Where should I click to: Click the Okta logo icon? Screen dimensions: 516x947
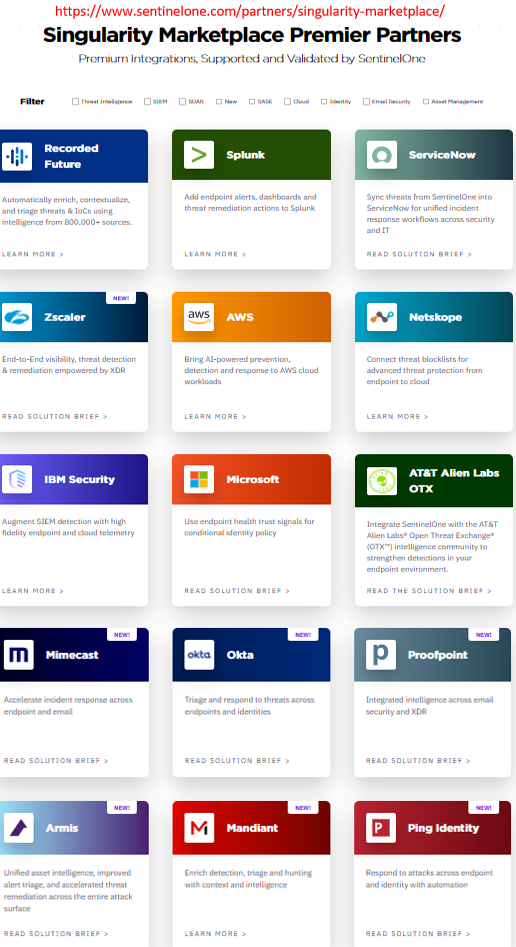click(x=199, y=655)
